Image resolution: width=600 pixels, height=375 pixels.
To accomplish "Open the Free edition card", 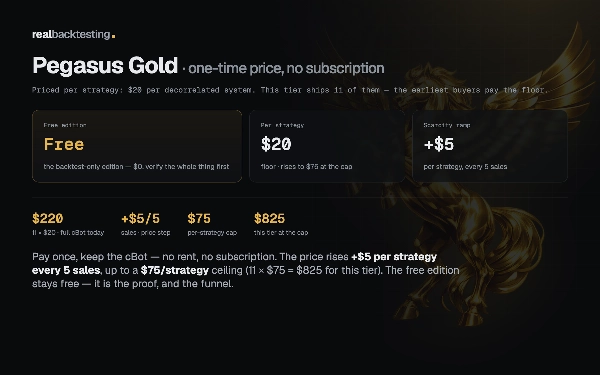I will pyautogui.click(x=137, y=146).
